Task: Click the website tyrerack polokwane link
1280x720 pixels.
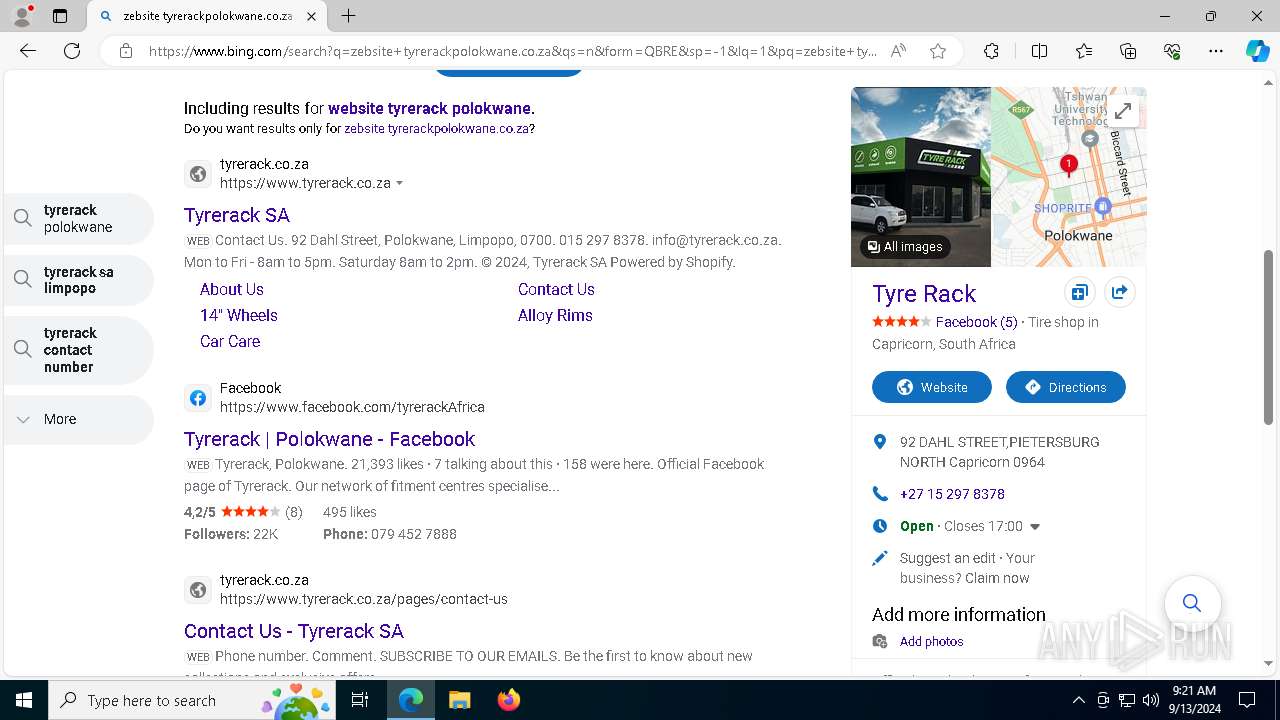Action: coord(429,108)
